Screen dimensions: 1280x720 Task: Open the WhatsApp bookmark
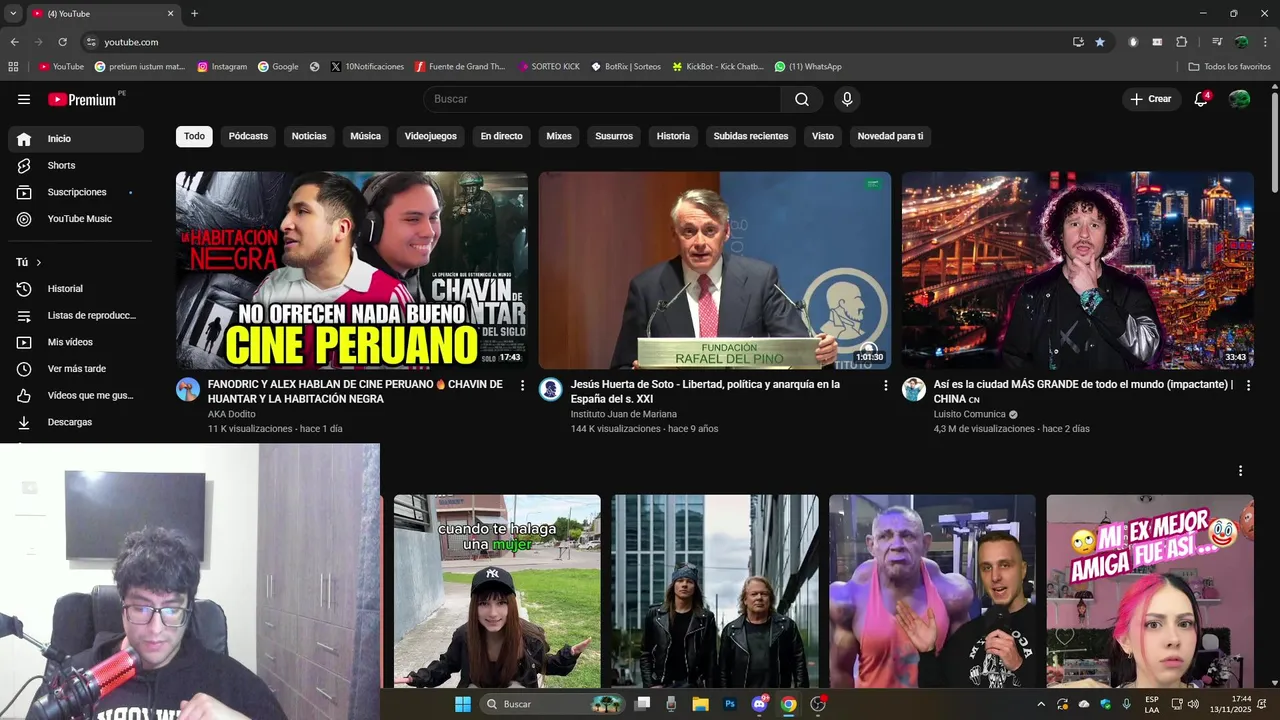tap(808, 67)
